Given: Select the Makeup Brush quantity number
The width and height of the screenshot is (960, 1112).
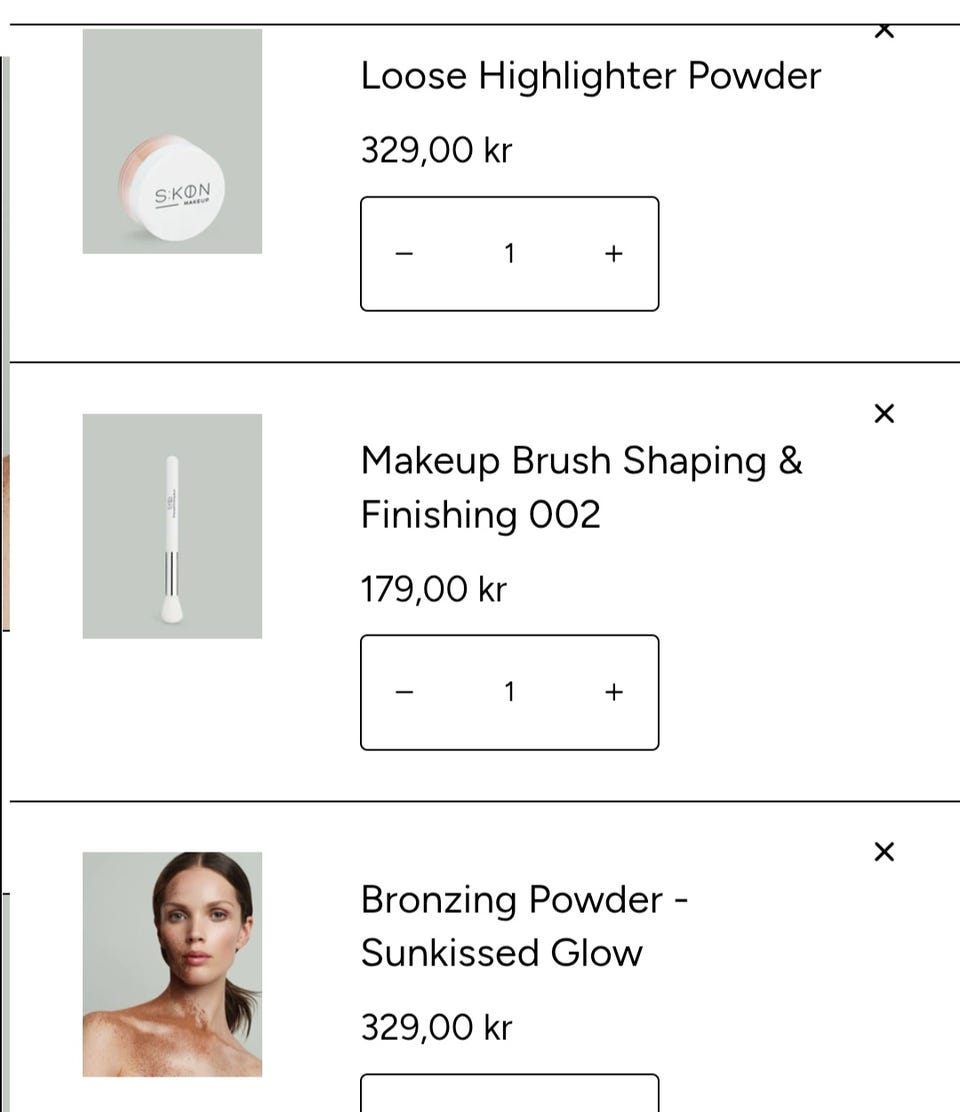Looking at the screenshot, I should click(x=509, y=692).
